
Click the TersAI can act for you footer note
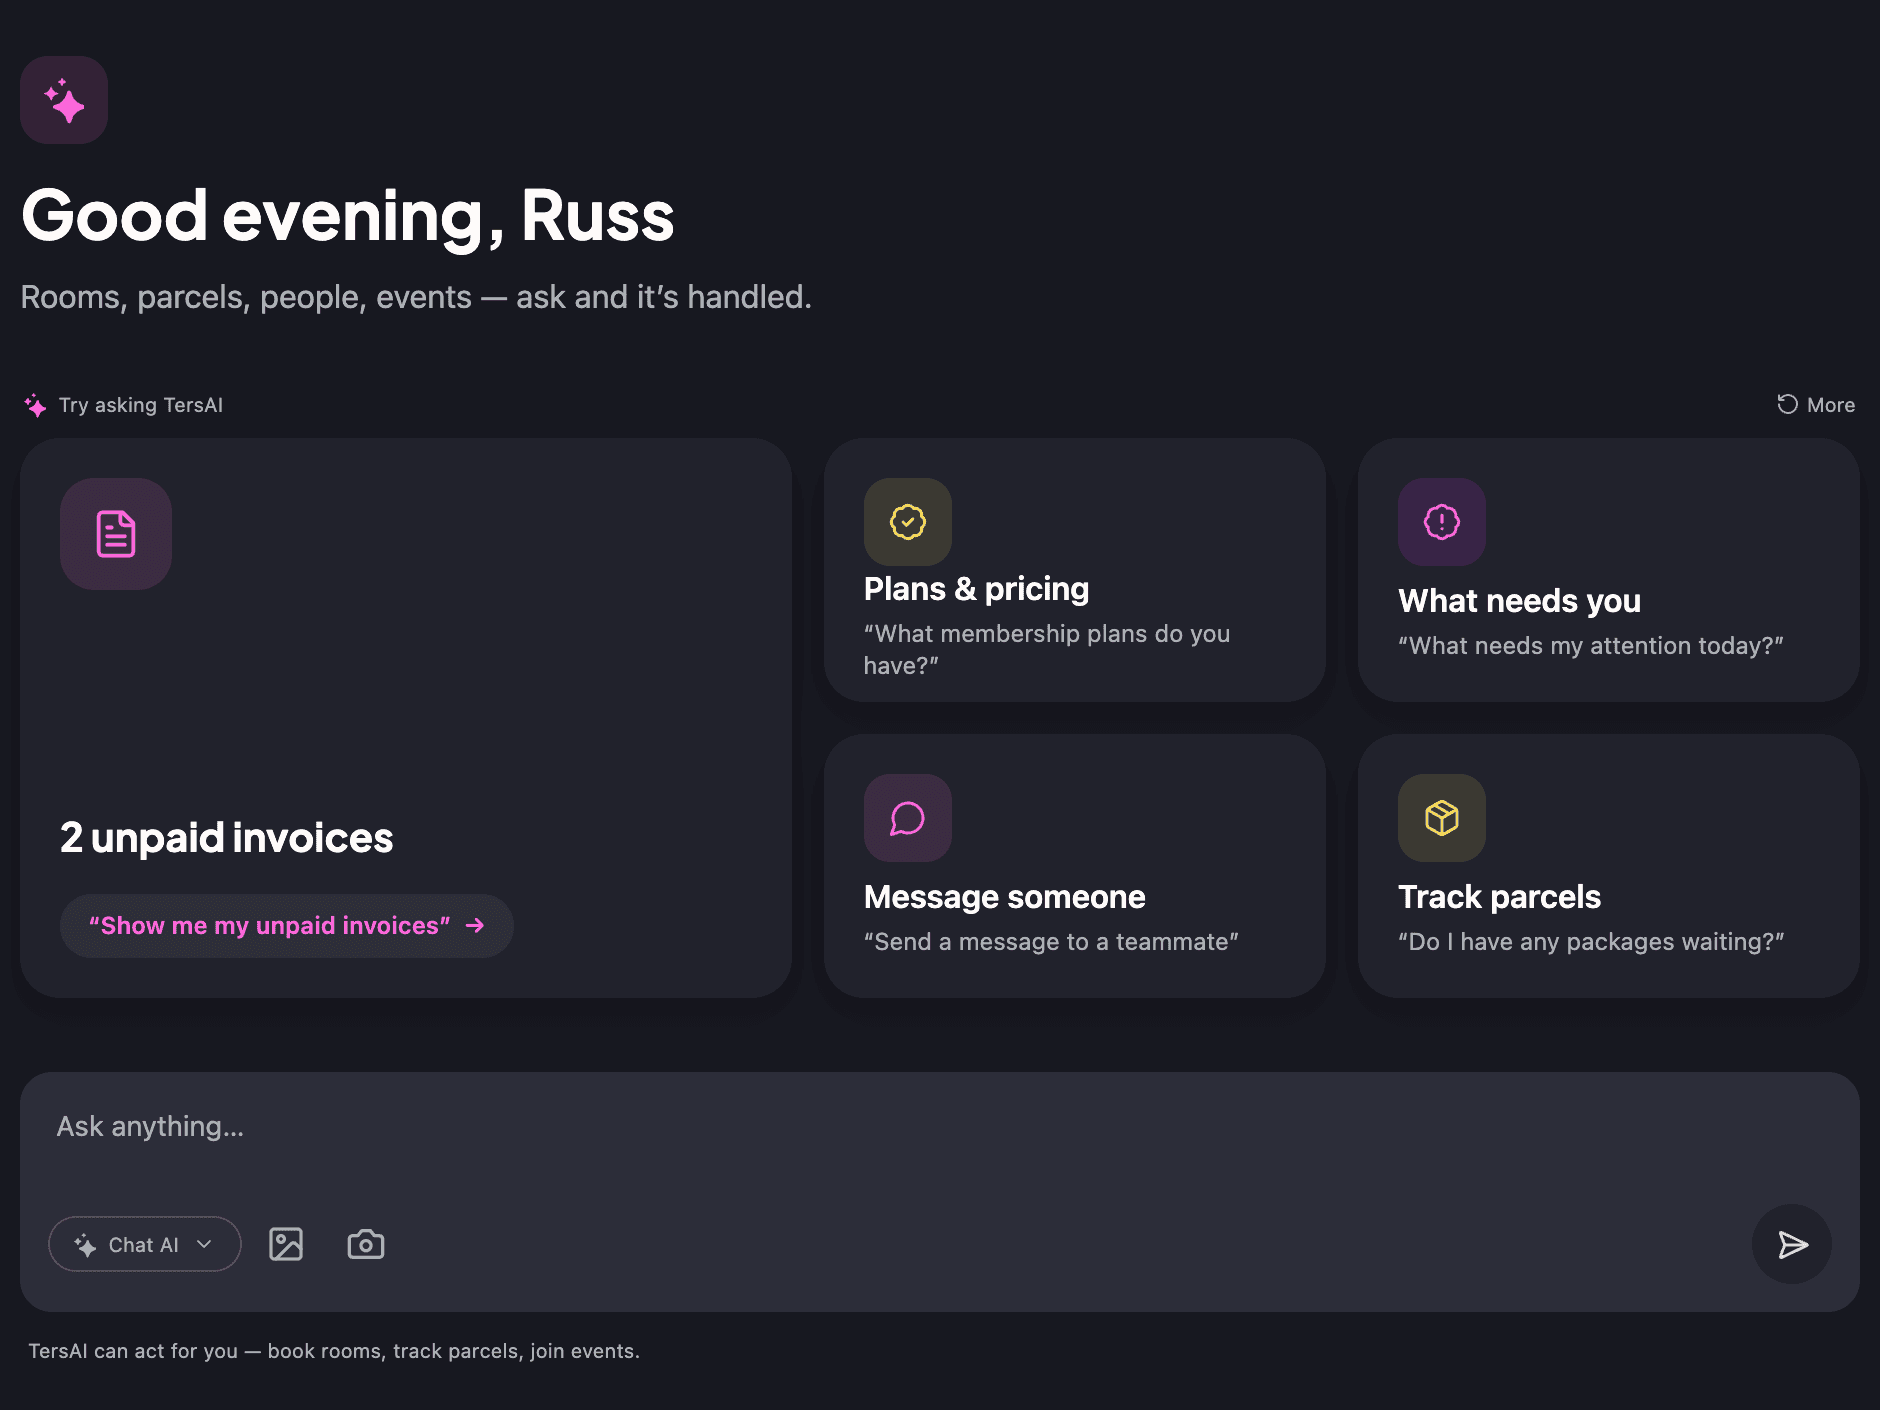coord(334,1351)
